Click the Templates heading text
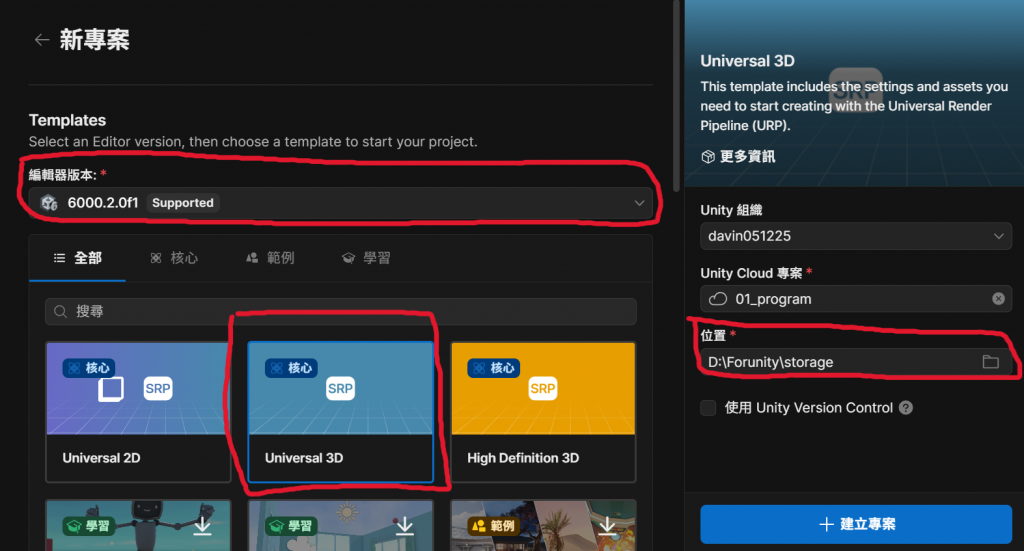Screen dimensions: 1024x551 67,120
